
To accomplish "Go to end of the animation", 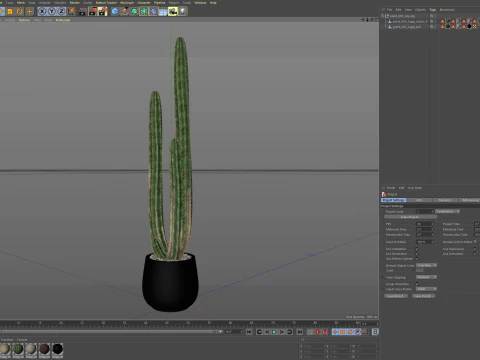I will (300, 332).
